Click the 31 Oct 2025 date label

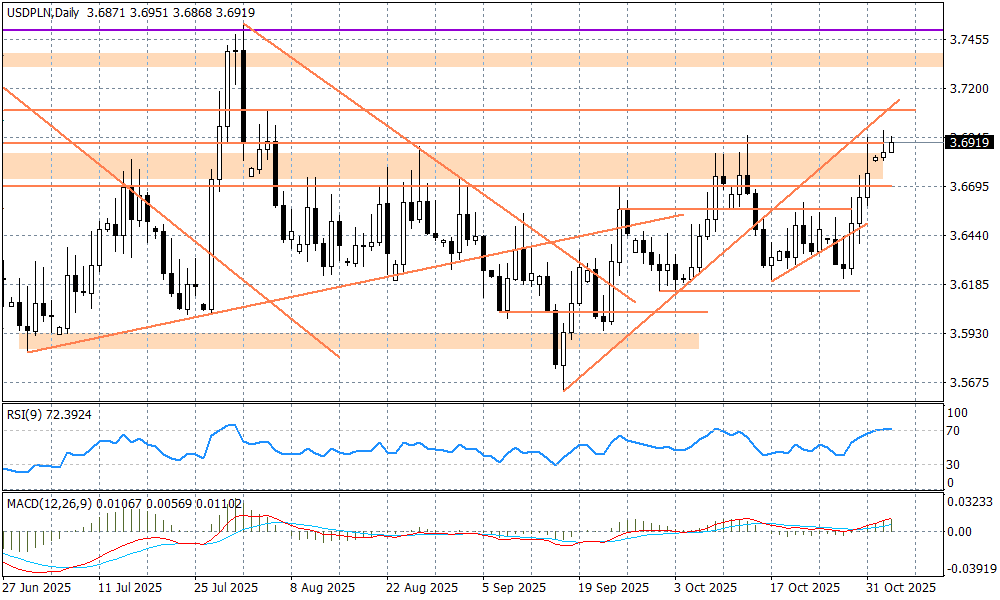coord(901,587)
